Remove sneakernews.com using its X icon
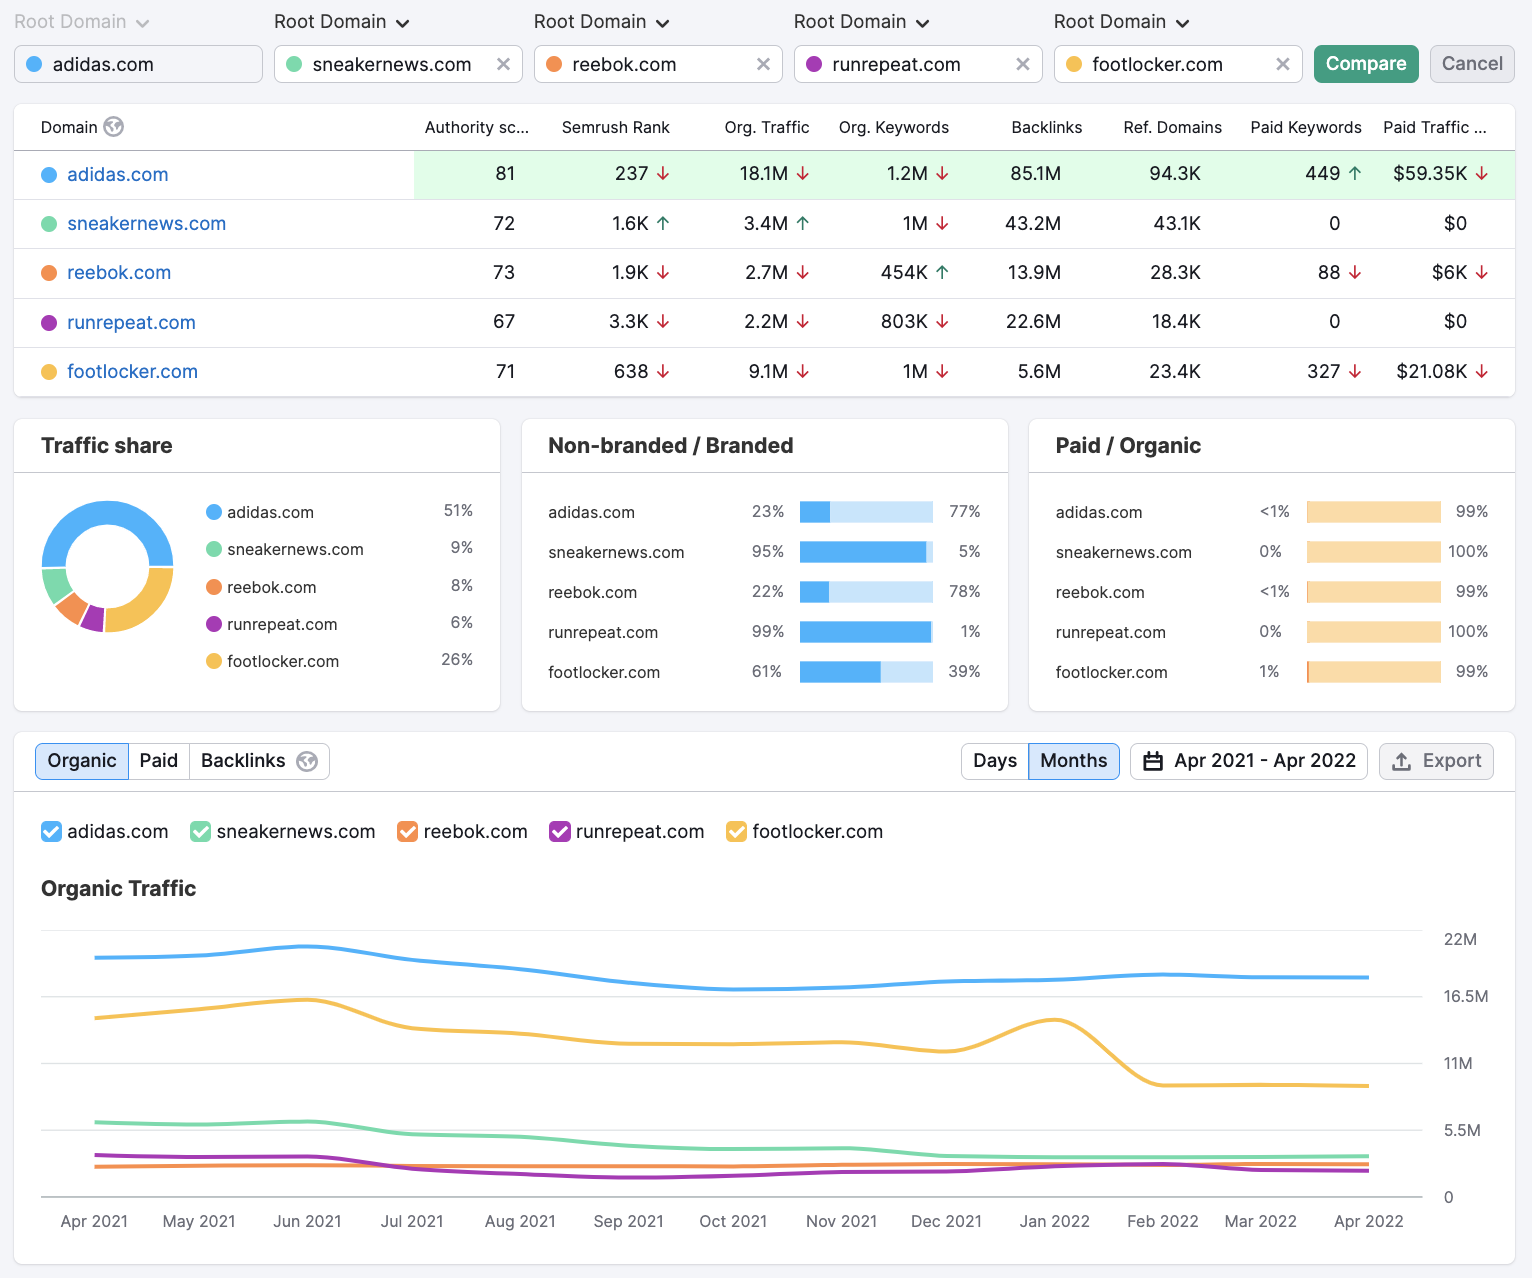The image size is (1532, 1278). pyautogui.click(x=503, y=64)
